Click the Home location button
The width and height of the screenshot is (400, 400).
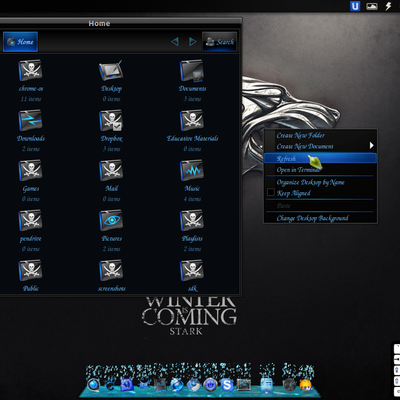click(x=20, y=42)
